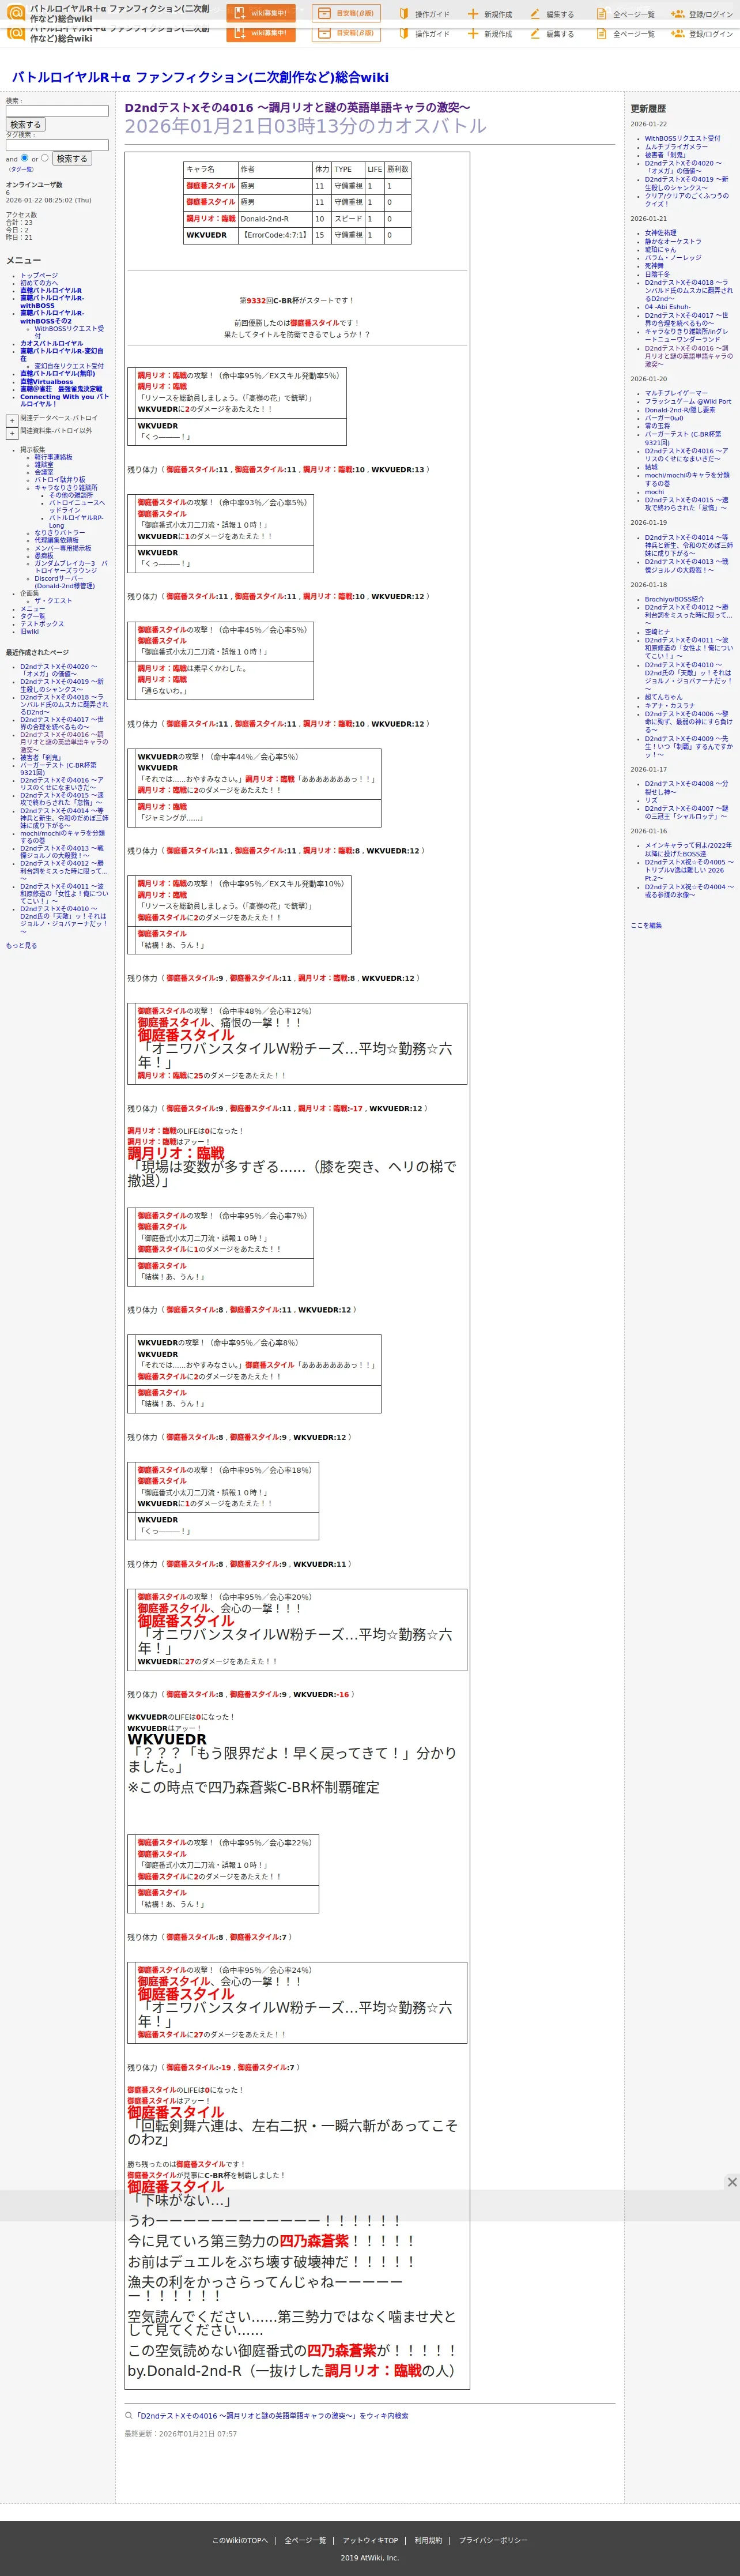Open バトルロイヤルRP-Long link
The height and width of the screenshot is (2576, 740).
click(x=76, y=521)
